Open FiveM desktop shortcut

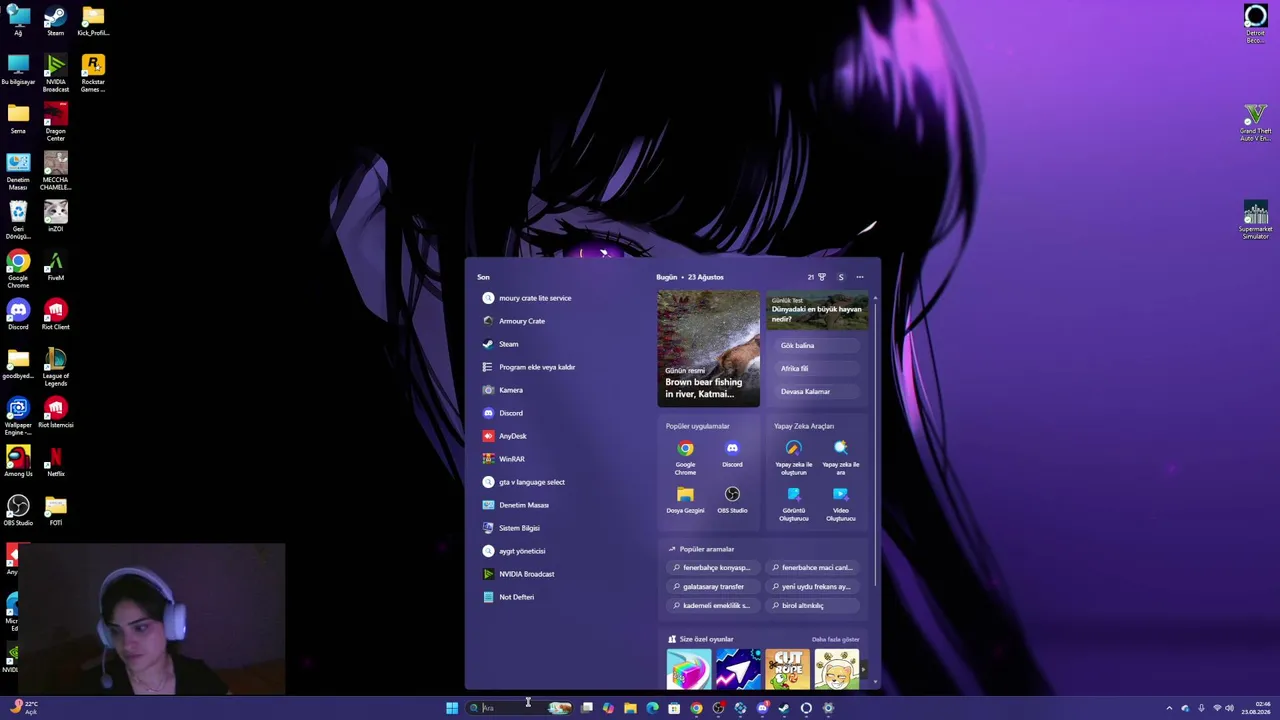(x=55, y=266)
